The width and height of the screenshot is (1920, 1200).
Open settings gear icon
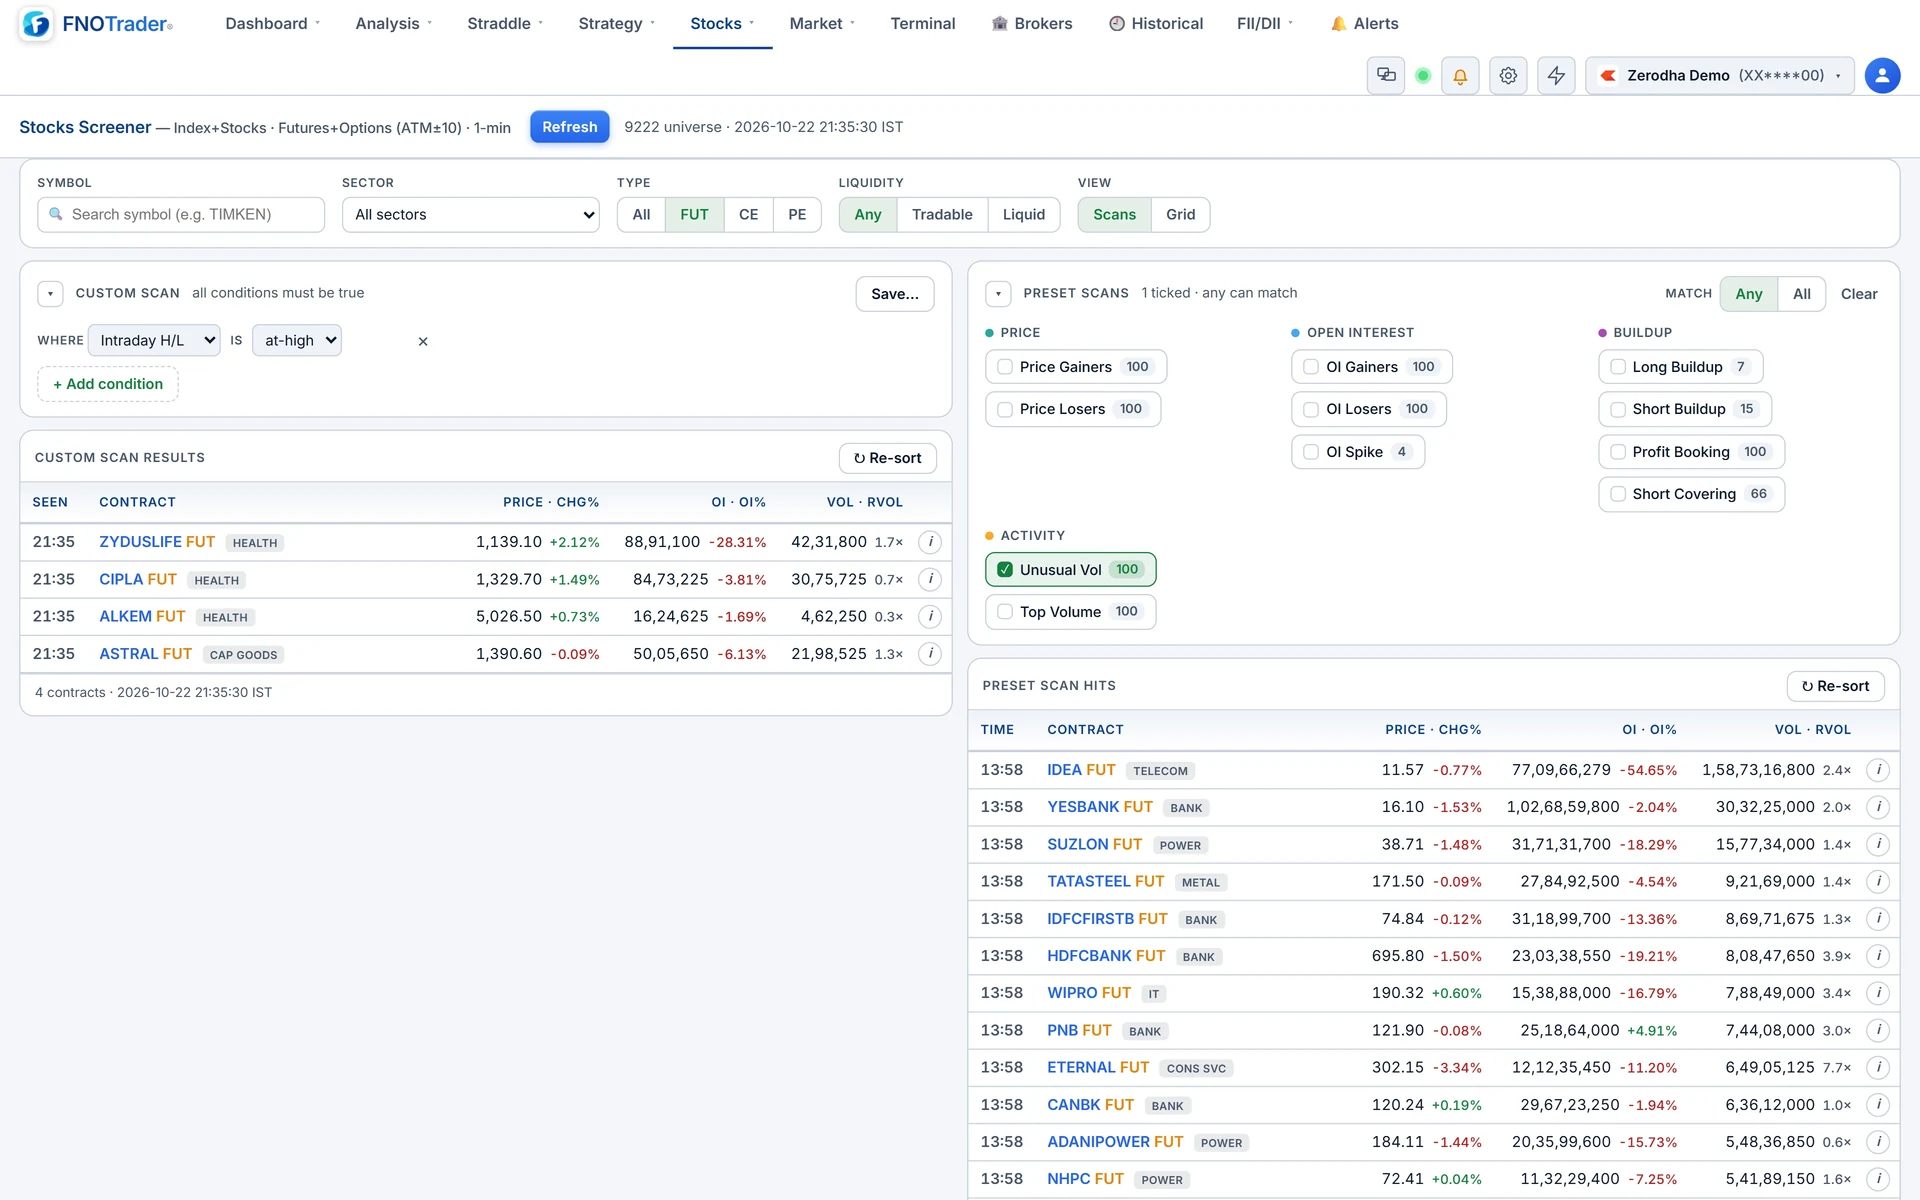tap(1508, 75)
